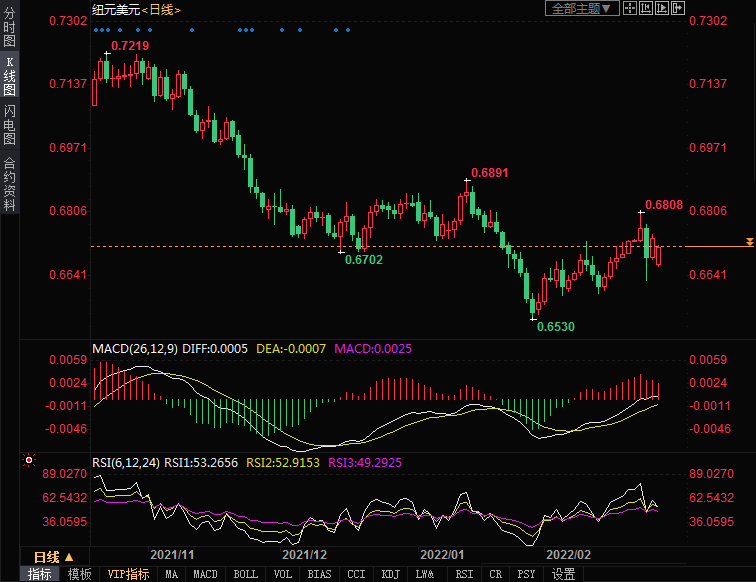Click the orange price line arrow marker
756x582 pixels.
749,242
